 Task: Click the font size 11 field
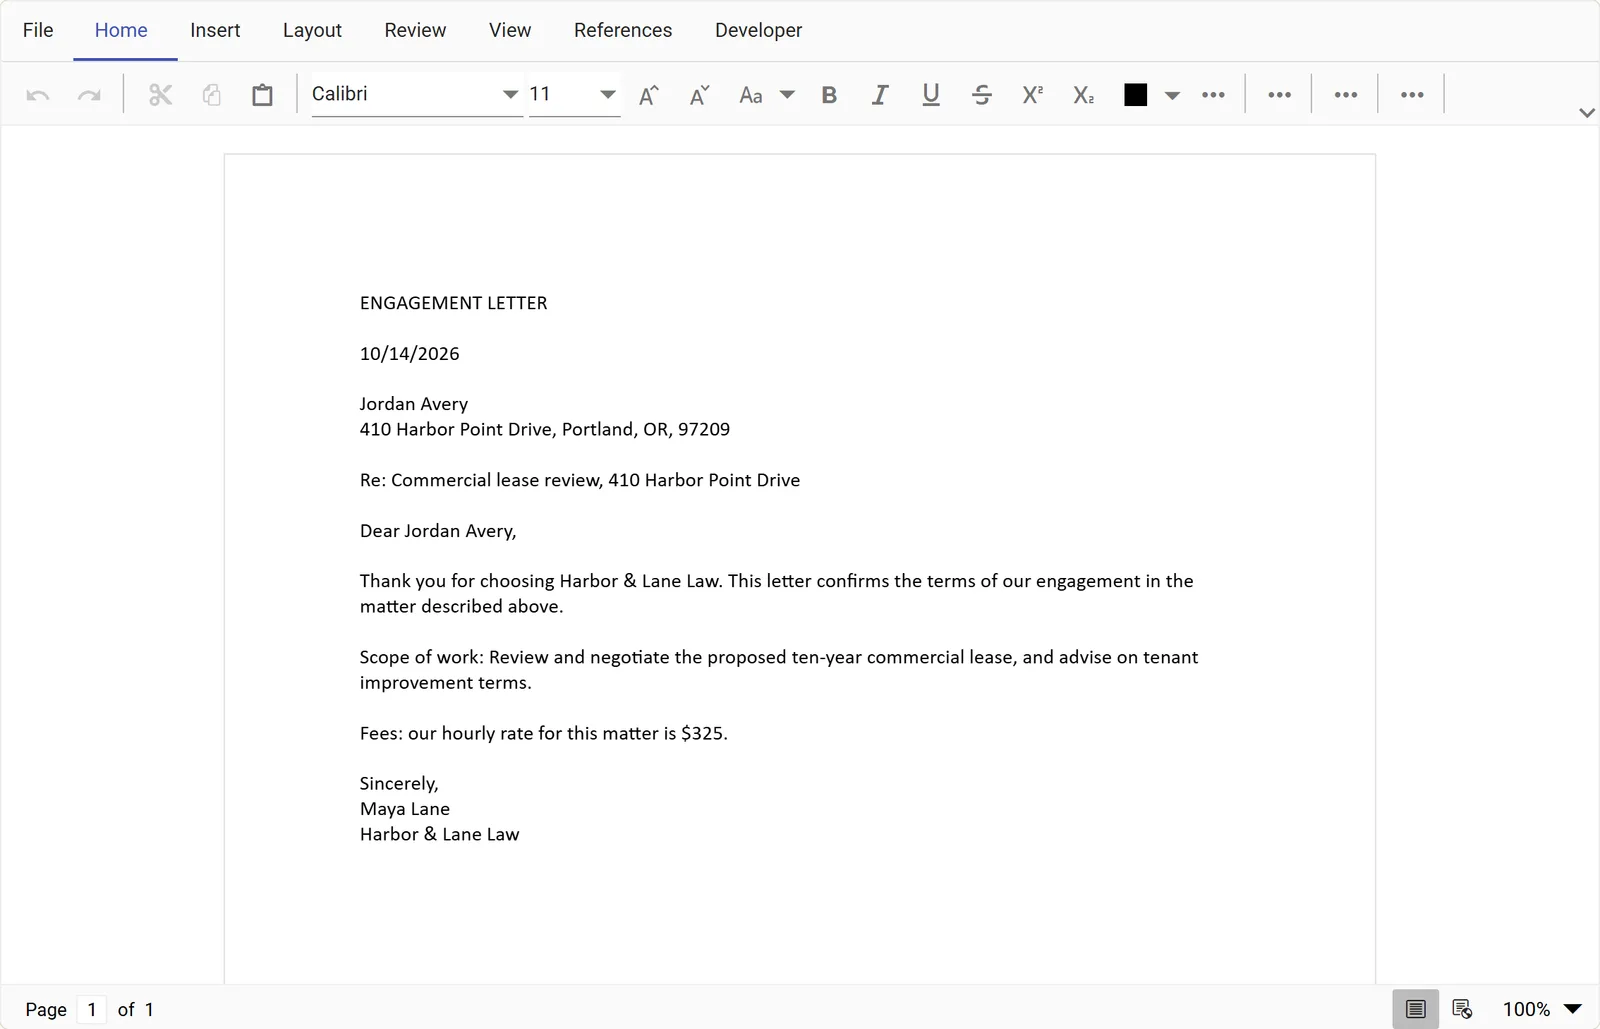pos(562,94)
